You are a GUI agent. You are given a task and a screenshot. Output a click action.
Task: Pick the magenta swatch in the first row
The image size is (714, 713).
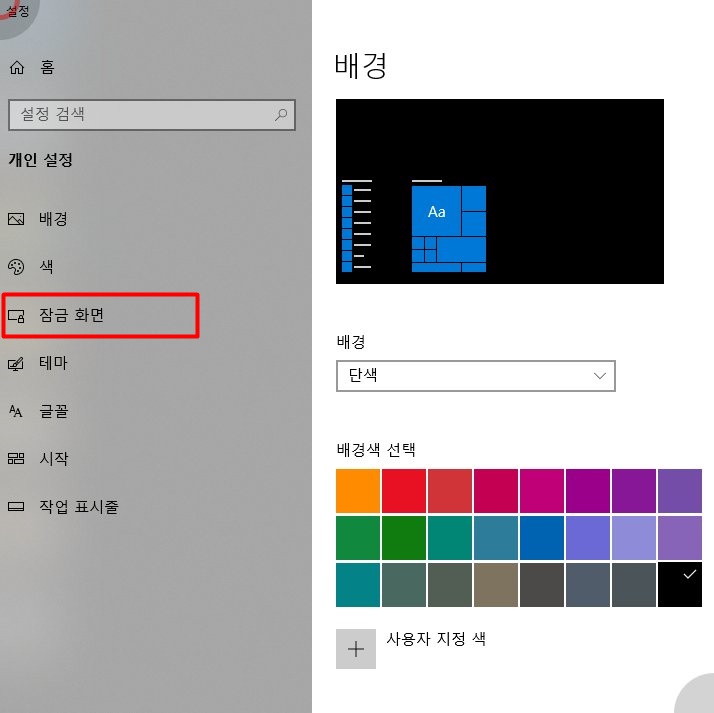[542, 491]
